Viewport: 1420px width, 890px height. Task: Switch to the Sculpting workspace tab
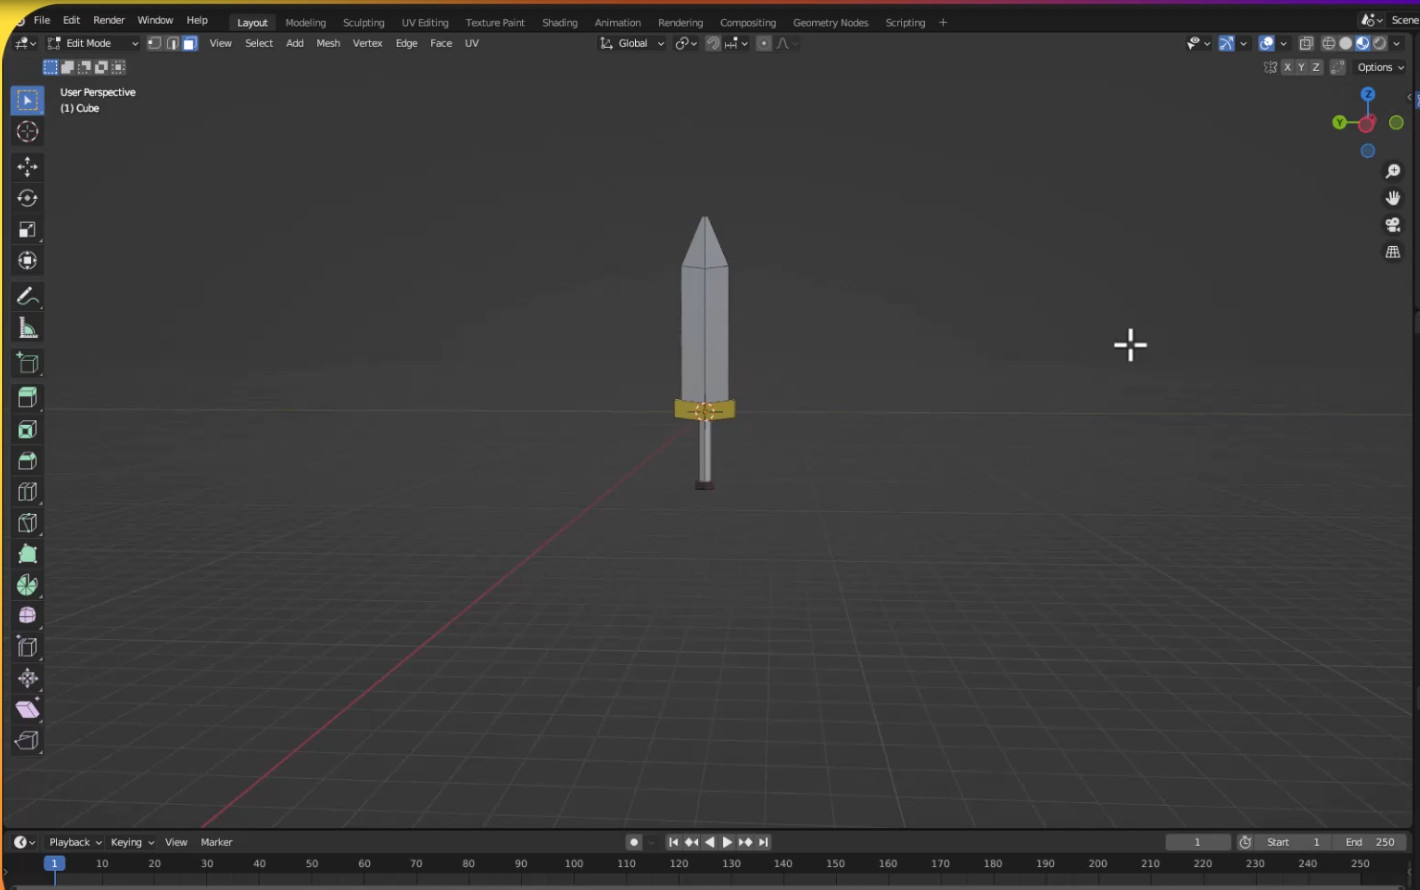(363, 22)
